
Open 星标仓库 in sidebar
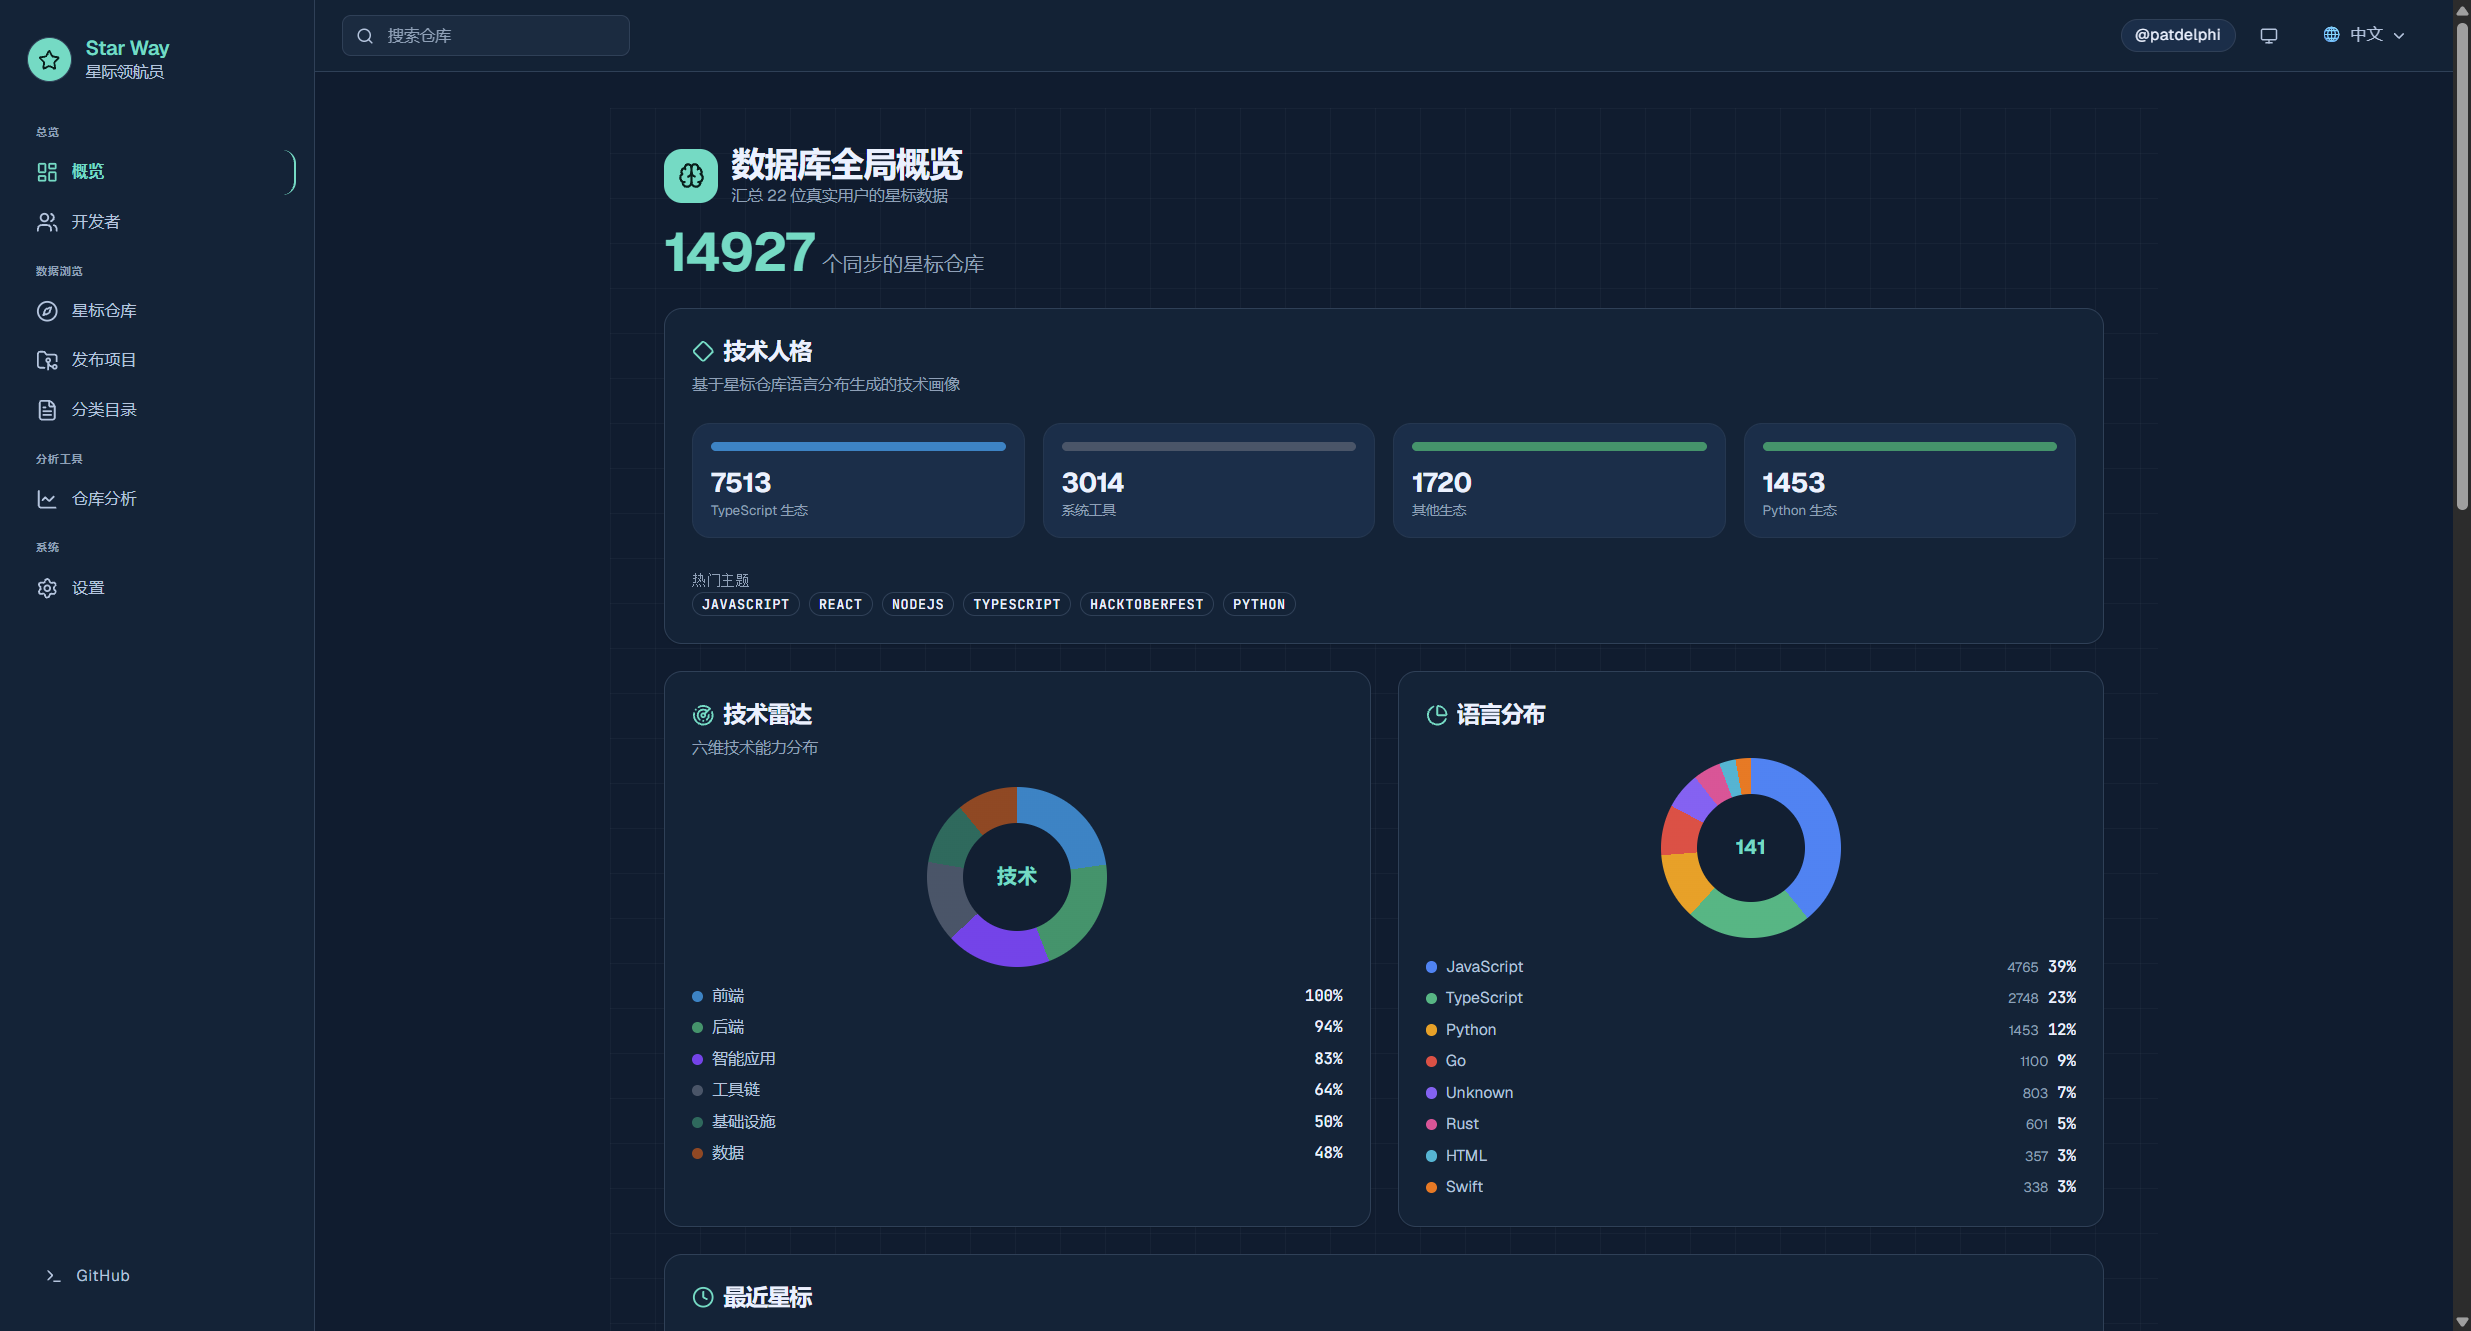(158, 311)
